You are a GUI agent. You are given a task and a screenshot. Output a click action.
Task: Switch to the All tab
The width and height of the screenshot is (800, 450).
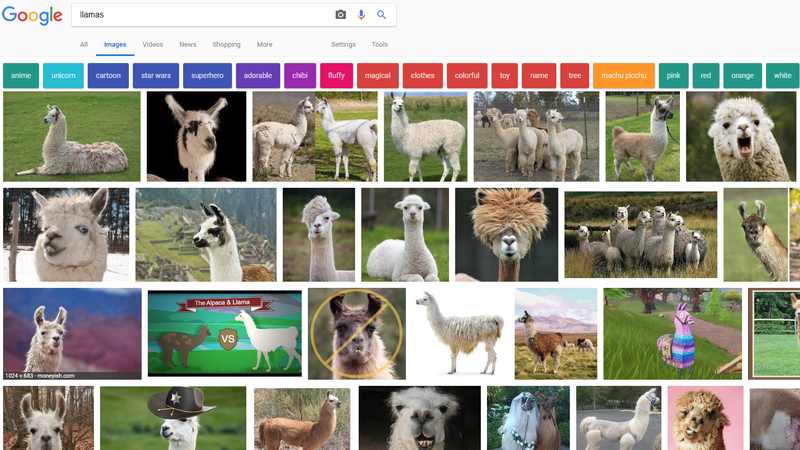[x=84, y=44]
